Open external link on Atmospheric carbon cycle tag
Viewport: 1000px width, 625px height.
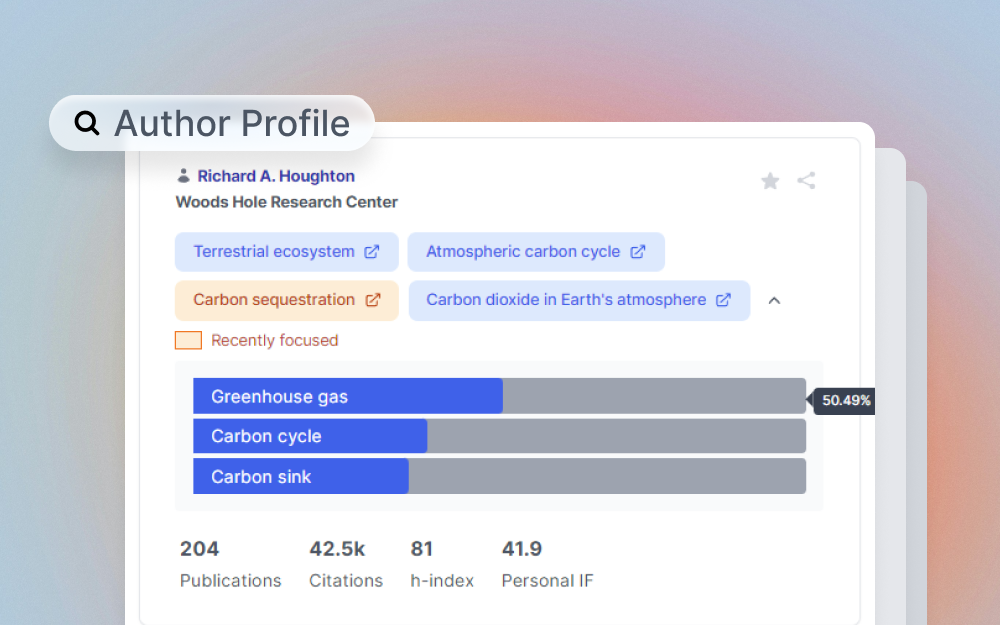pyautogui.click(x=638, y=252)
